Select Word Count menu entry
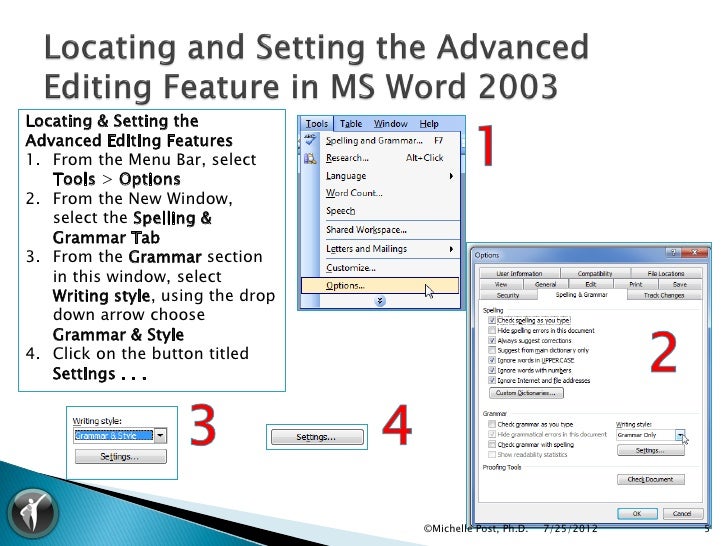 381,193
